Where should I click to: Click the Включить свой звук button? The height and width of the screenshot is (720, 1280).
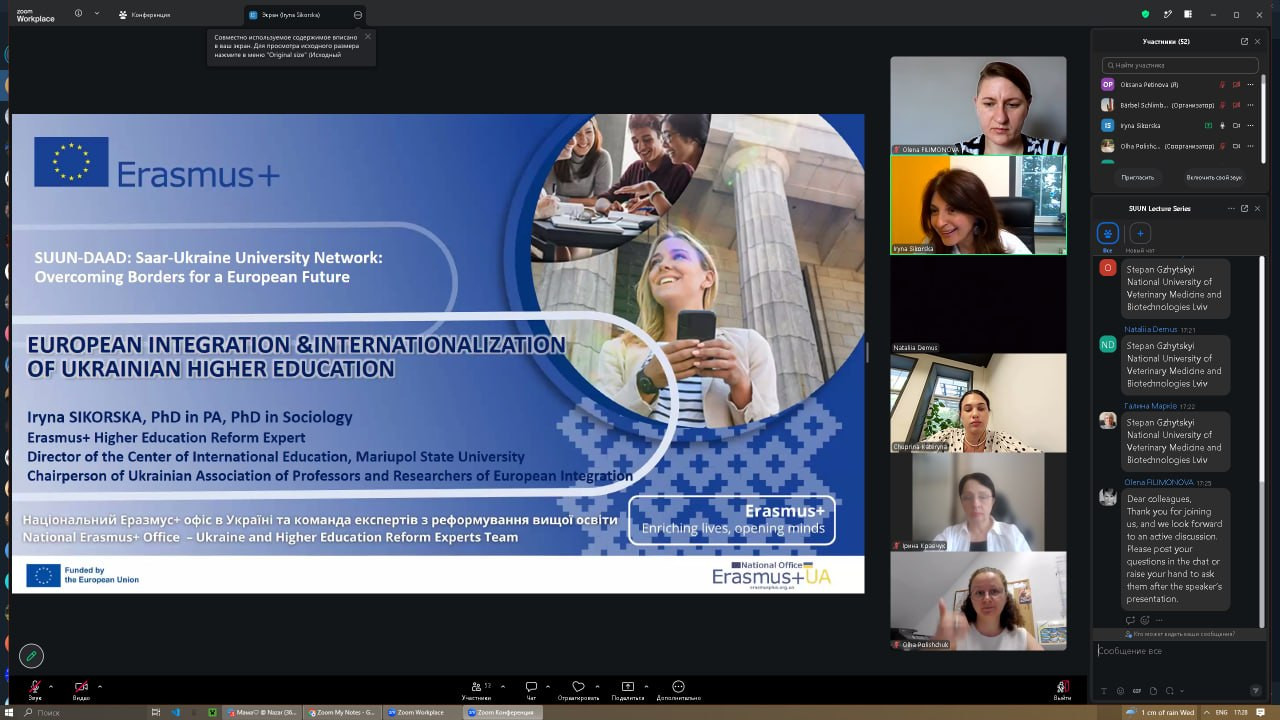click(1214, 177)
